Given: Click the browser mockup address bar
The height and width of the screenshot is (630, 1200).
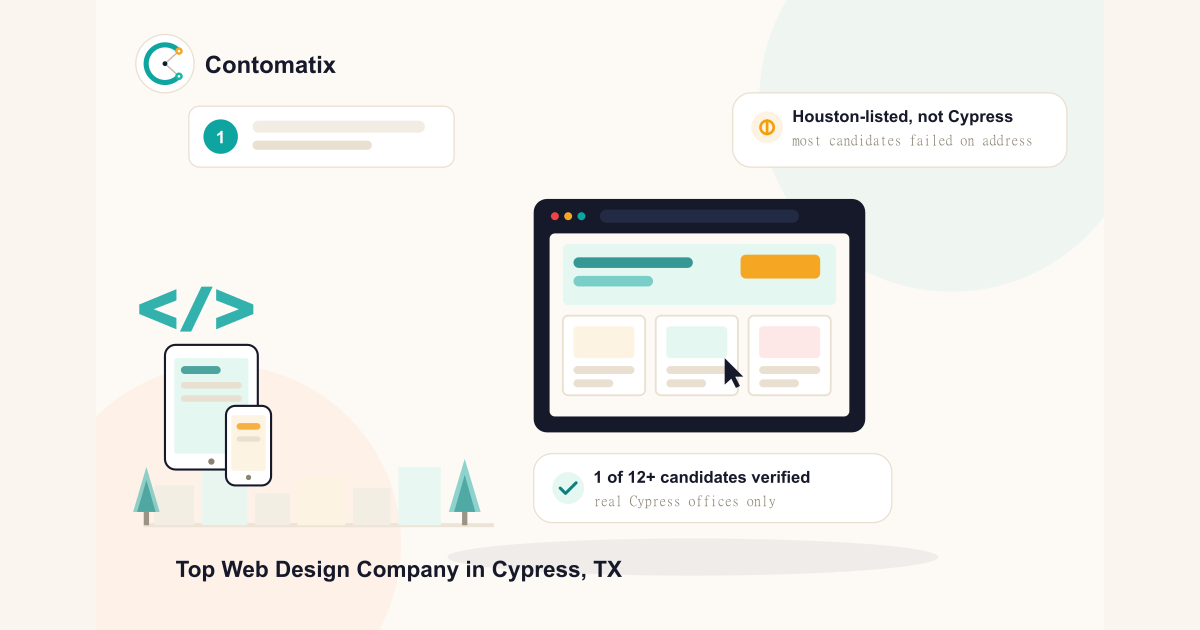Looking at the screenshot, I should click(x=699, y=216).
